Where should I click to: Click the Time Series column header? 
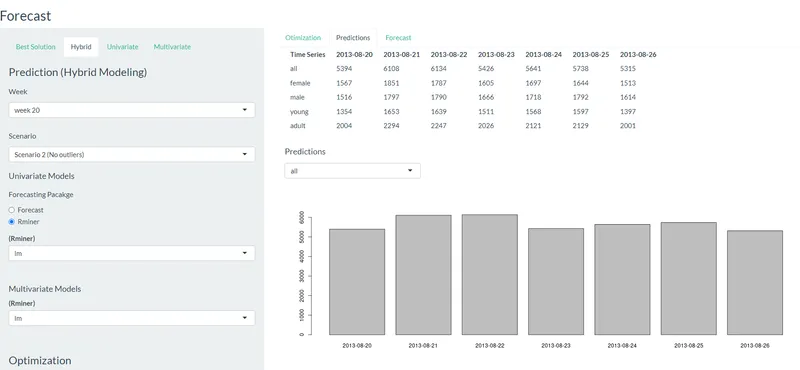[308, 55]
